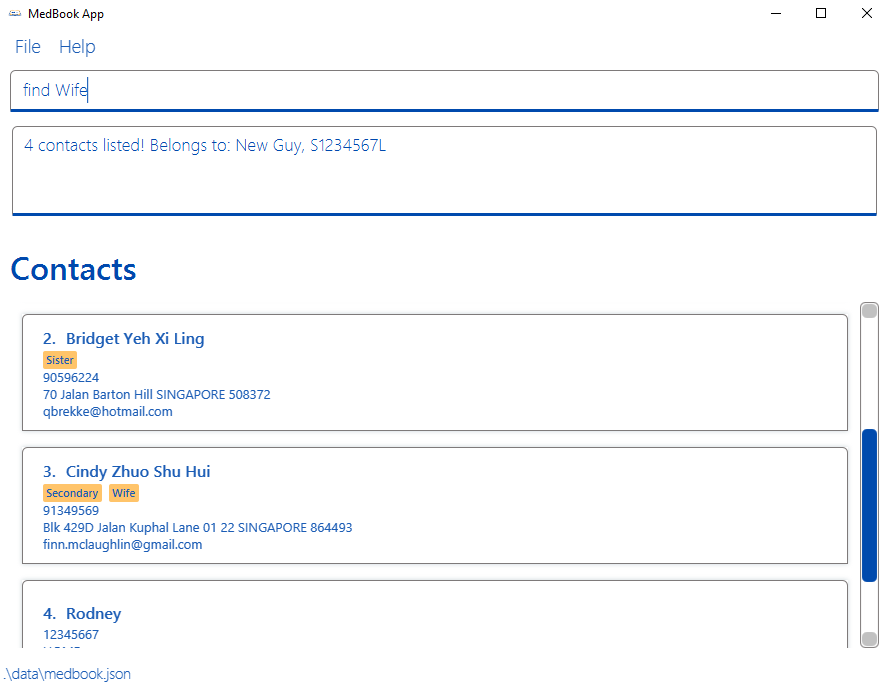Select the Rodney contact name
The image size is (885, 682).
pyautogui.click(x=94, y=614)
